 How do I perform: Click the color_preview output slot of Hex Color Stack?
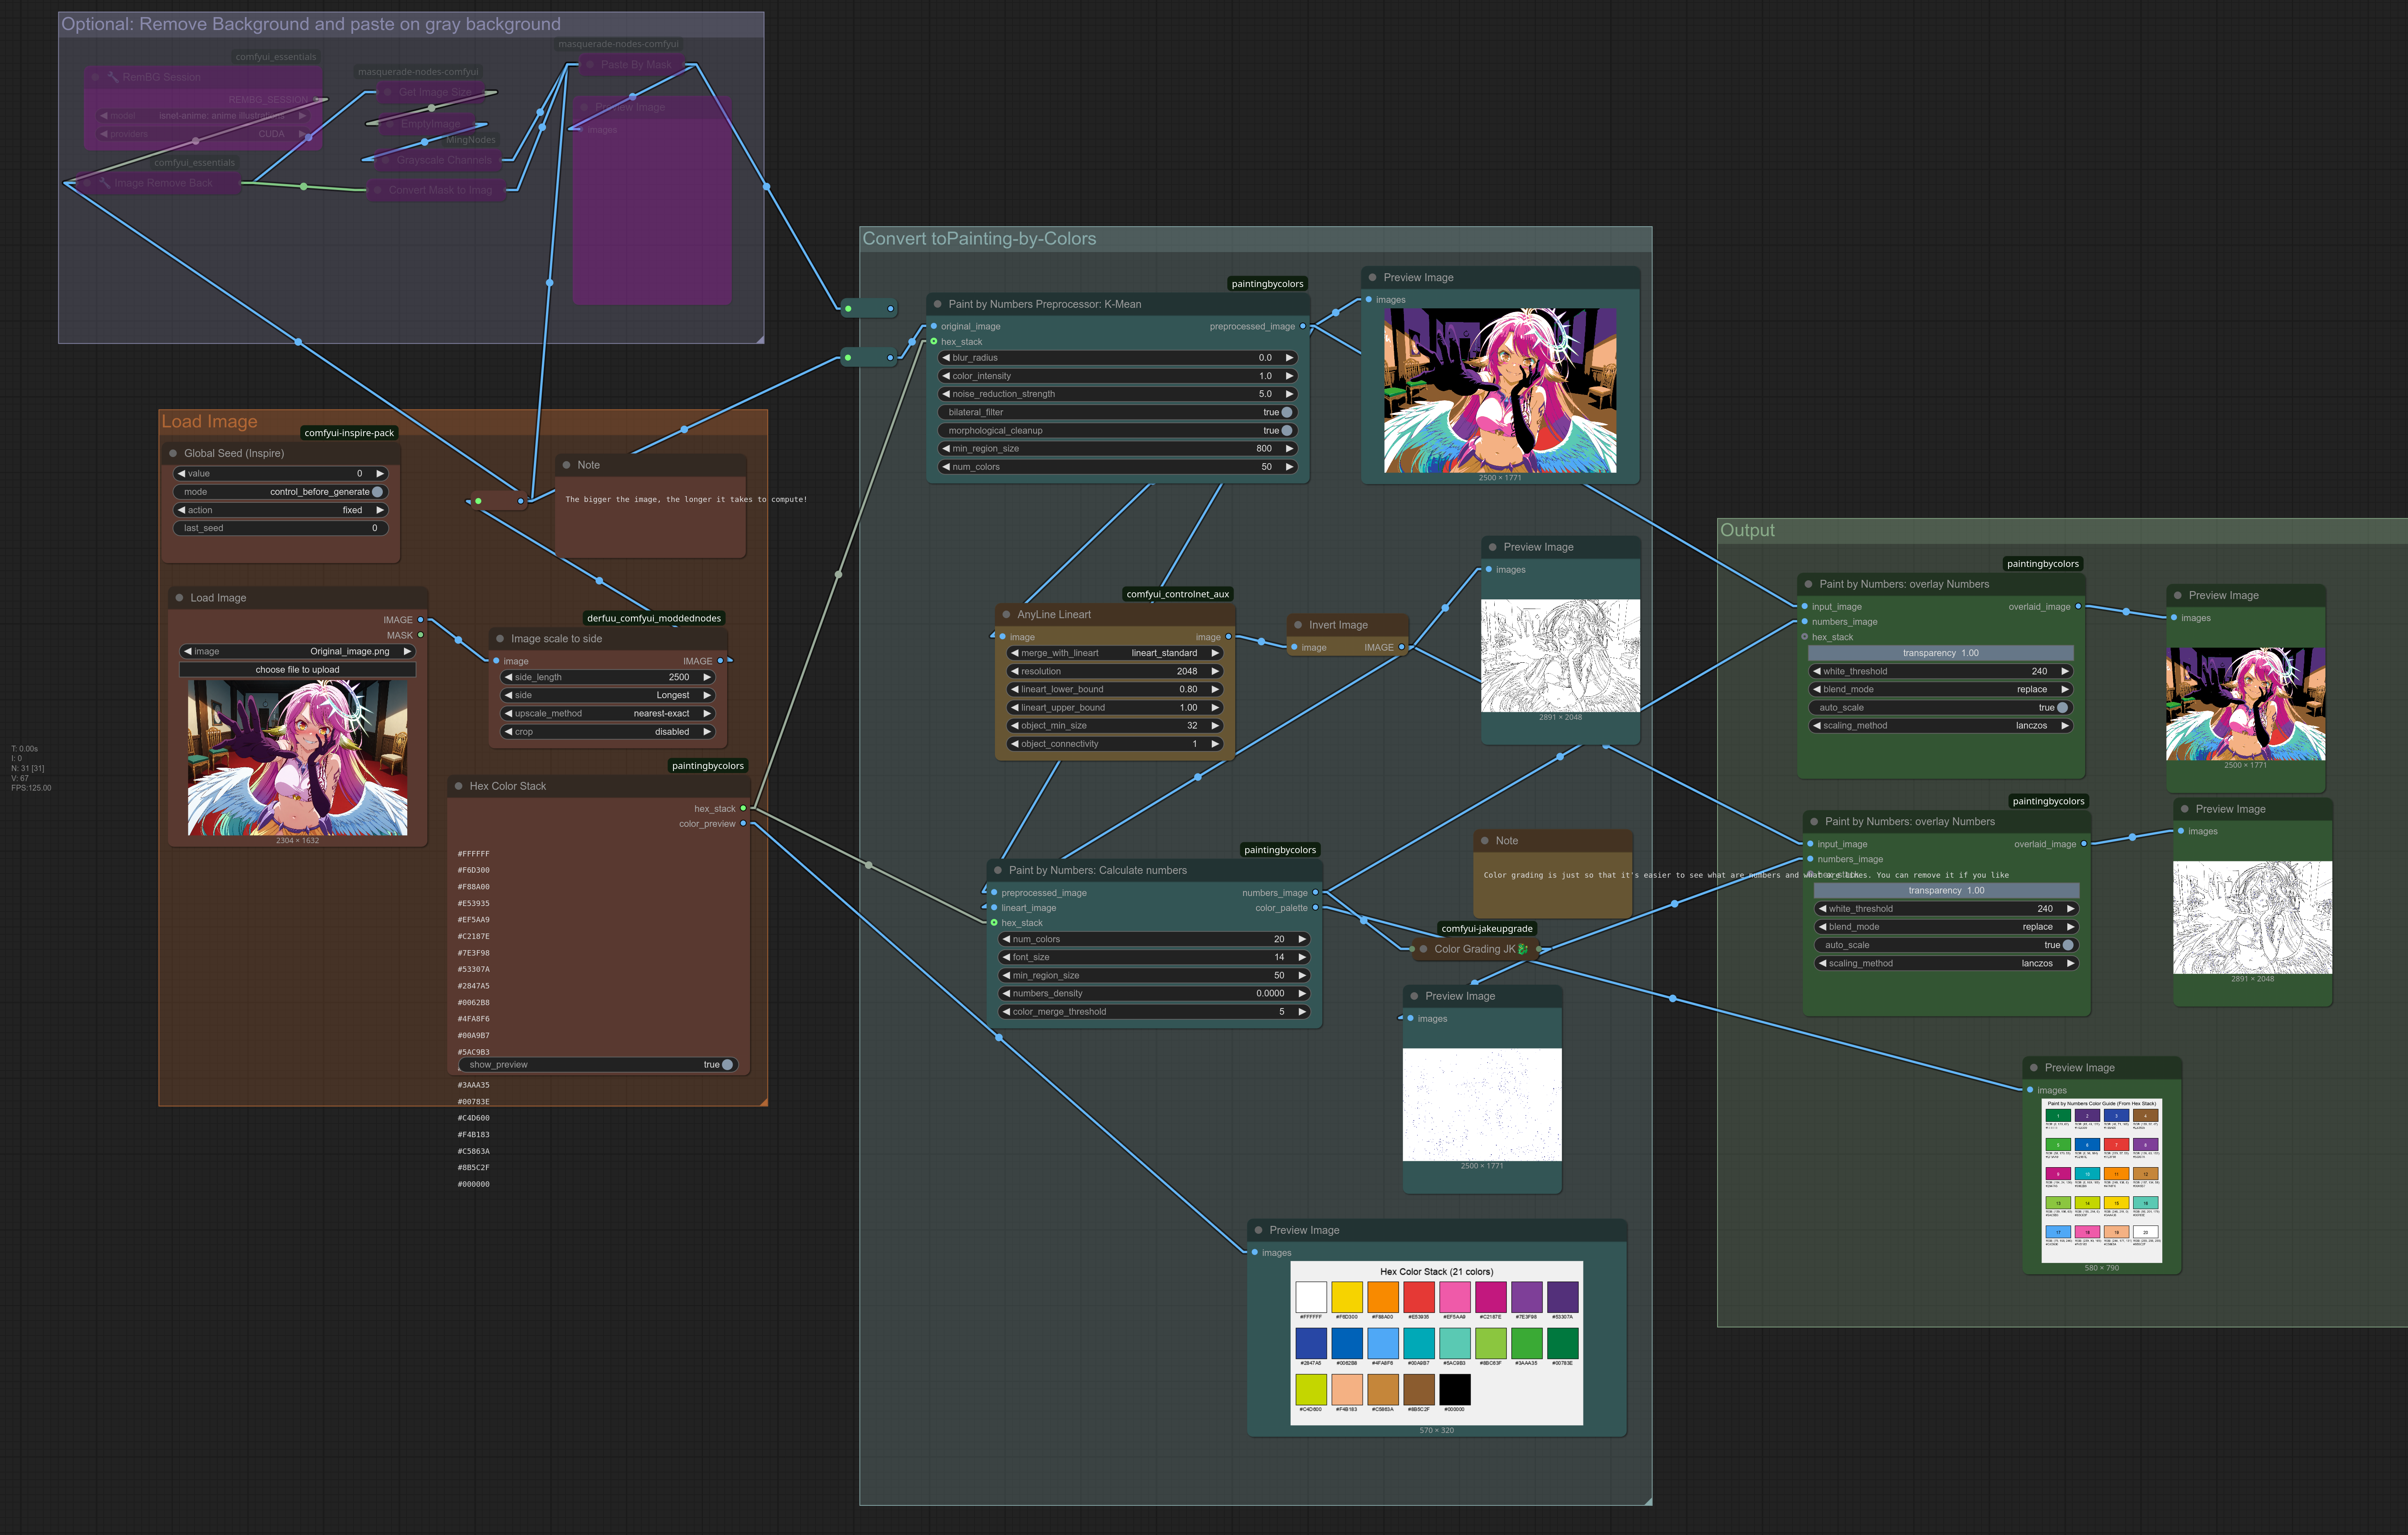743,823
